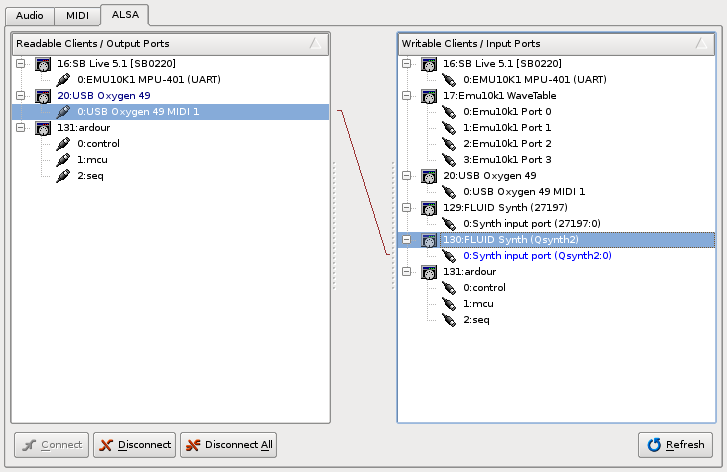Image resolution: width=727 pixels, height=472 pixels.
Task: Click input plug icon of Emu10k1 Port 0
Action: pyautogui.click(x=449, y=112)
